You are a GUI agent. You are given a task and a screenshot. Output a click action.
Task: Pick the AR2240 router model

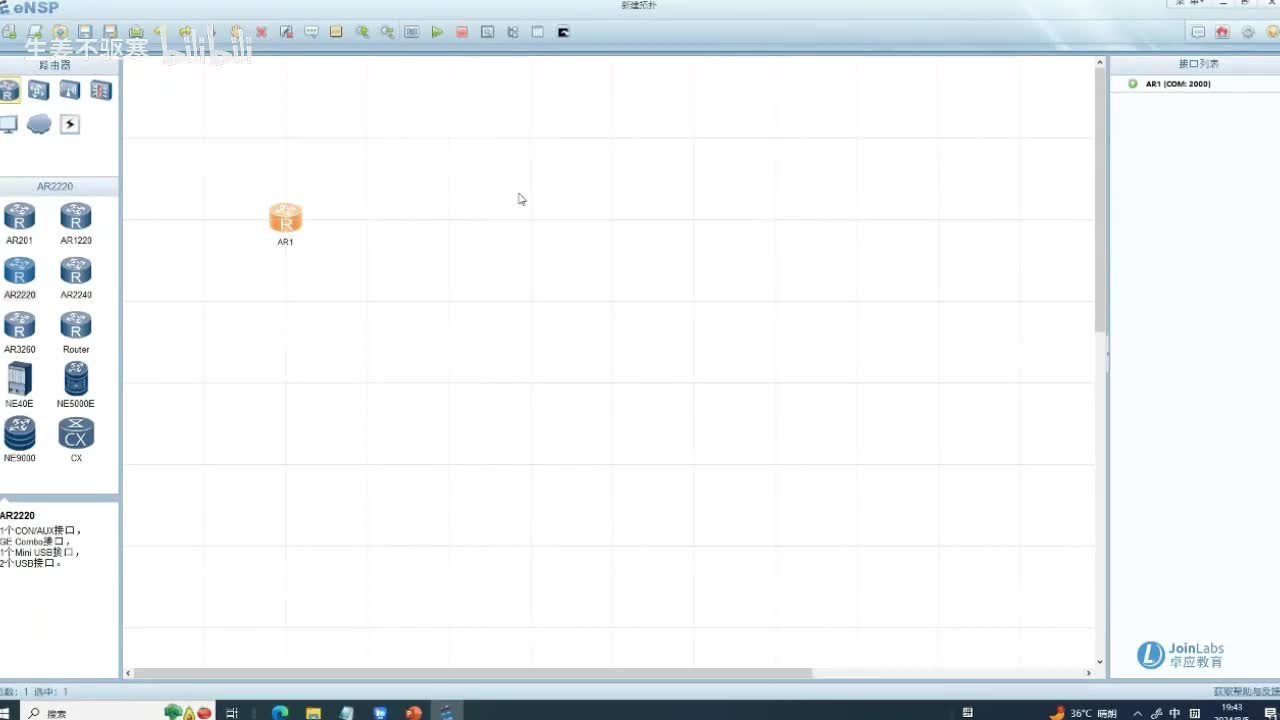[x=76, y=277]
